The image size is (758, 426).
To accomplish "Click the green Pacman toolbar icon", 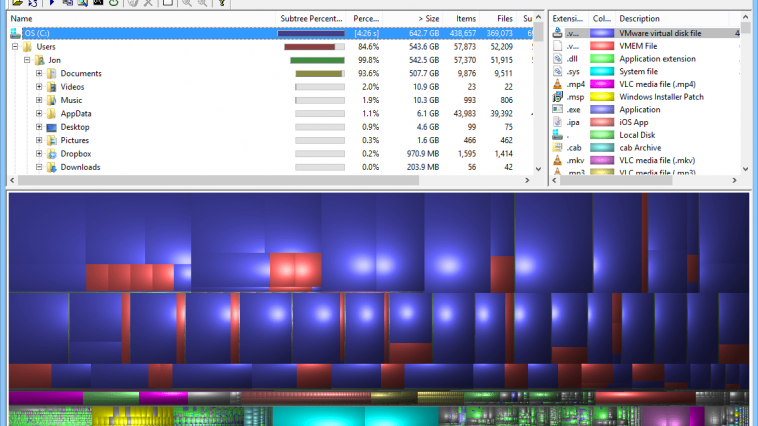I will click(114, 3).
